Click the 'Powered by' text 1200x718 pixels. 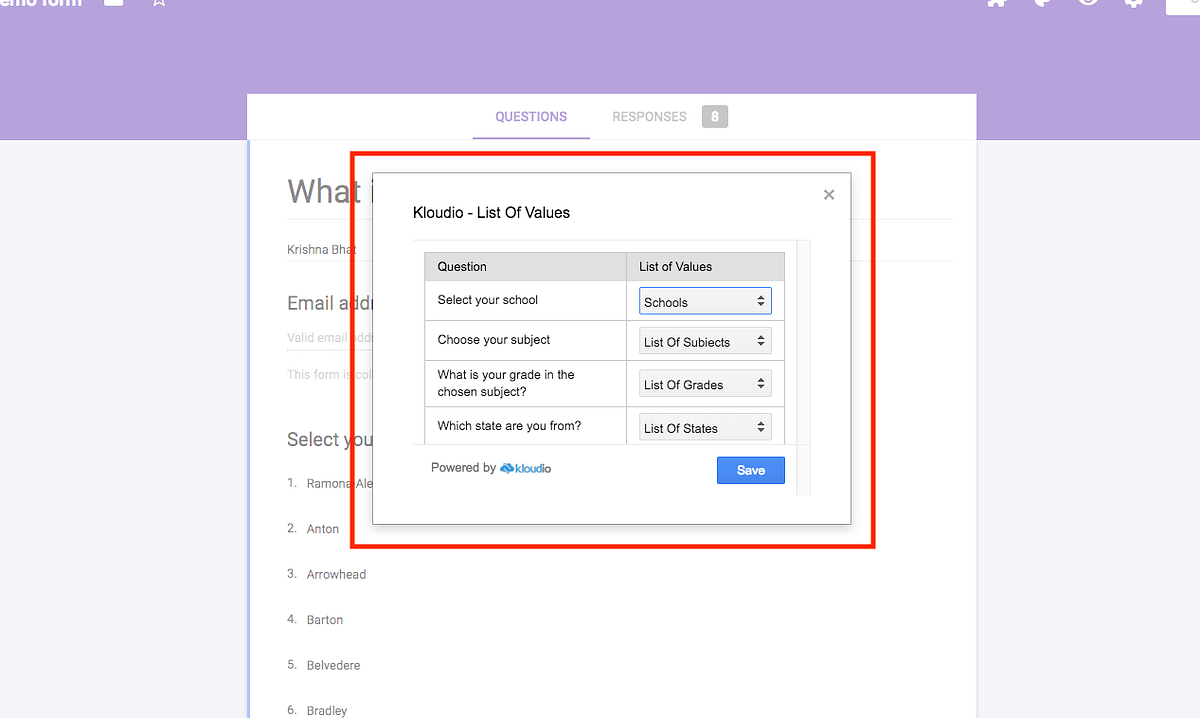pos(463,468)
